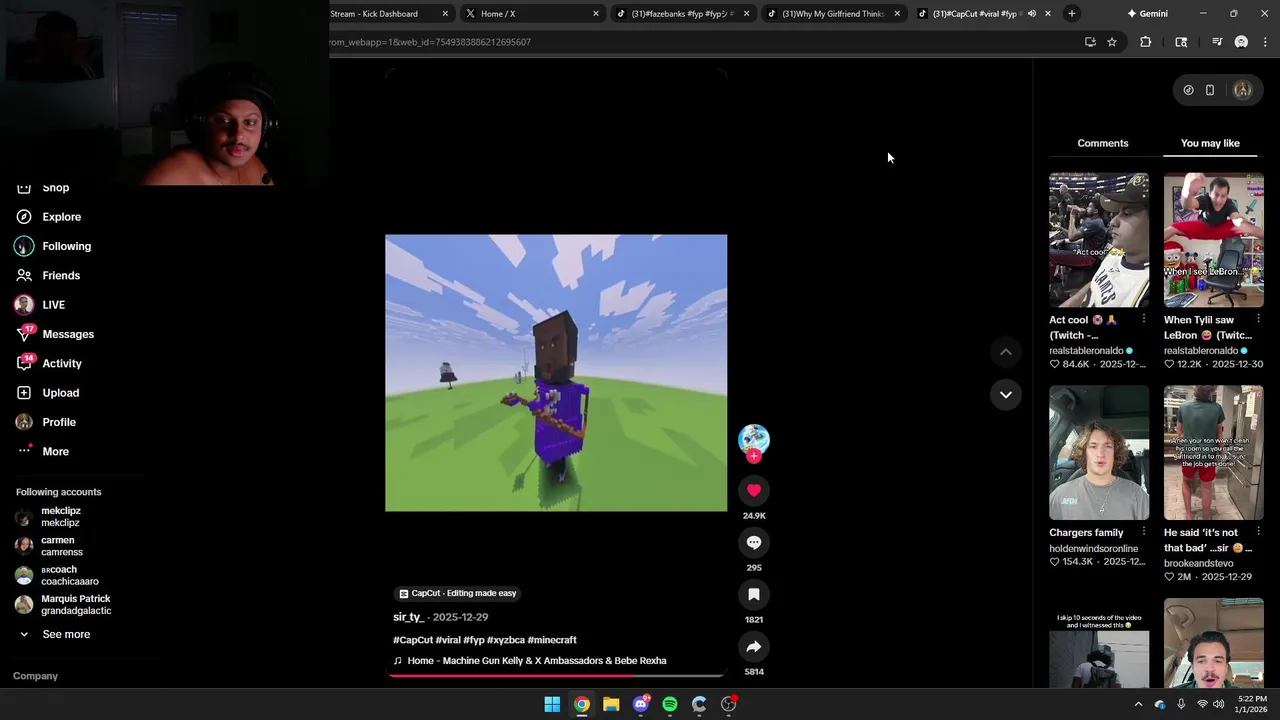Seek on the video progress bar

(x=556, y=675)
